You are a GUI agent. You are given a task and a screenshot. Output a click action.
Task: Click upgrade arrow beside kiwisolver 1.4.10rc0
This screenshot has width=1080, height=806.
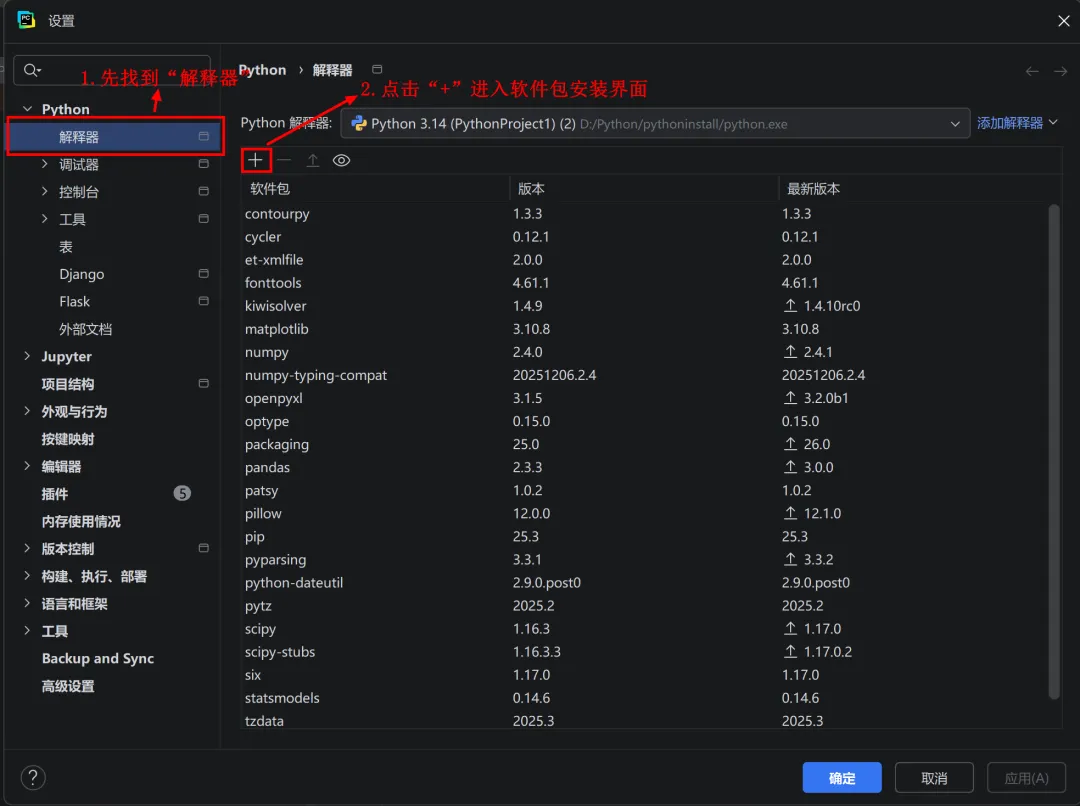(790, 305)
